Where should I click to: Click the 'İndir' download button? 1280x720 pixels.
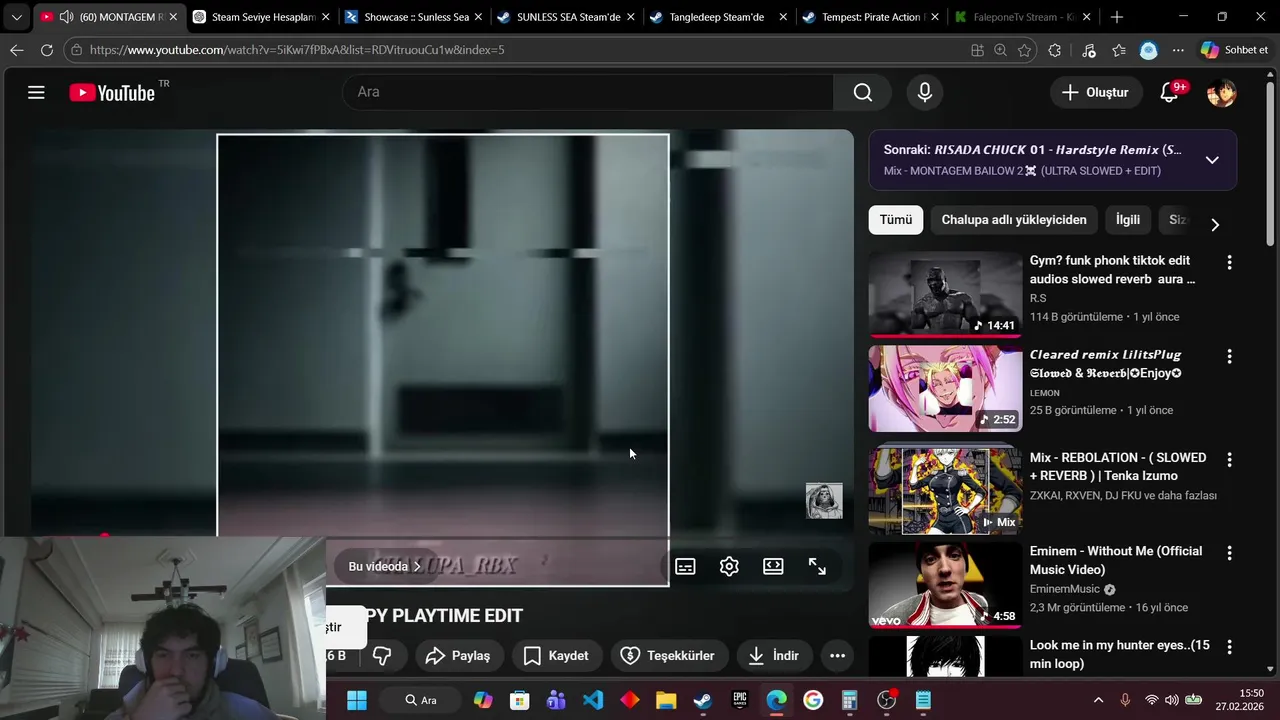tap(774, 656)
